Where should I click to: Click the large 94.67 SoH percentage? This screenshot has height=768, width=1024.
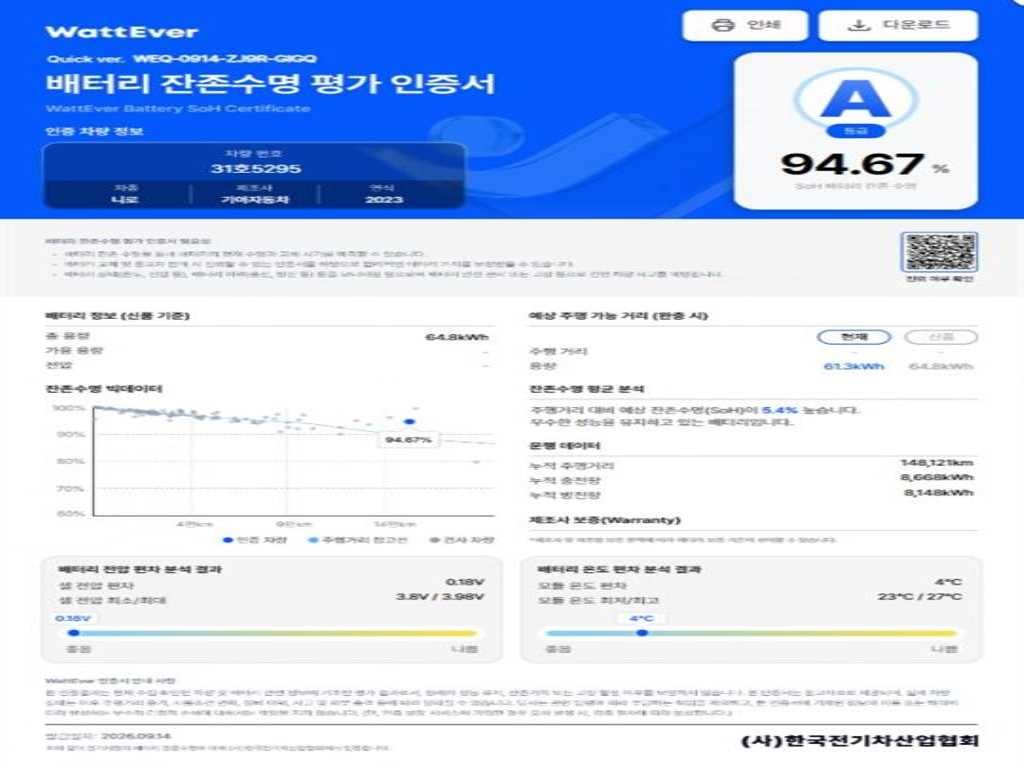pyautogui.click(x=853, y=164)
